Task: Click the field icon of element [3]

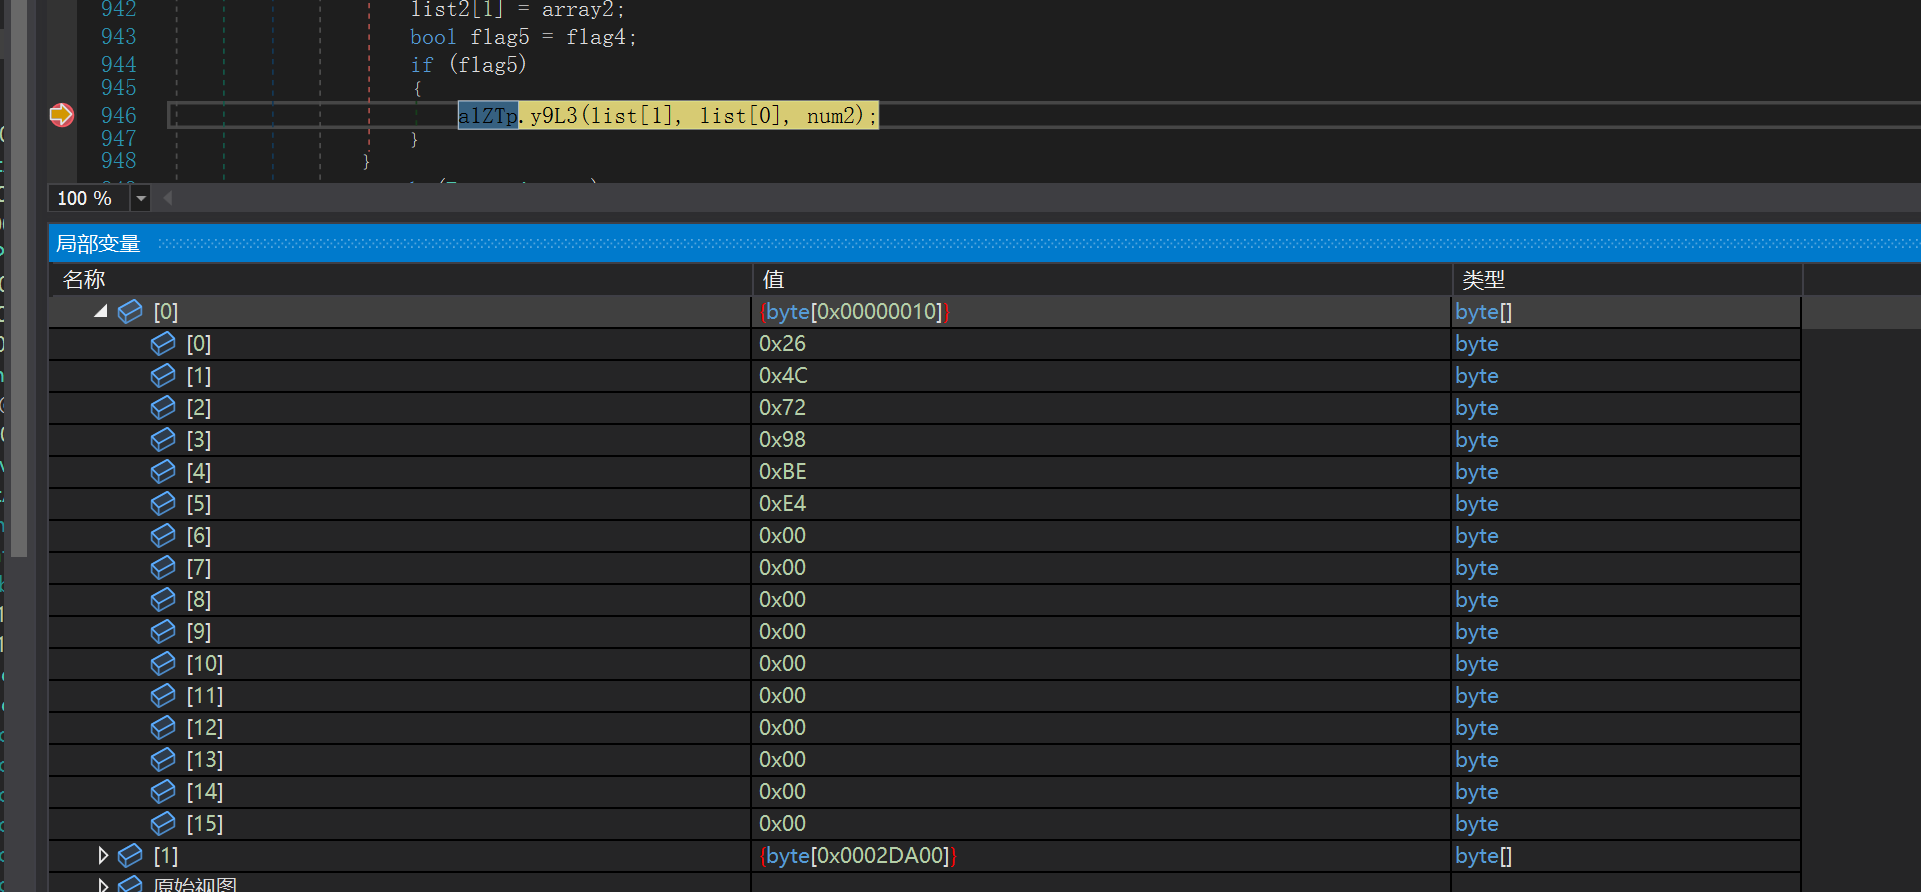Action: 163,439
